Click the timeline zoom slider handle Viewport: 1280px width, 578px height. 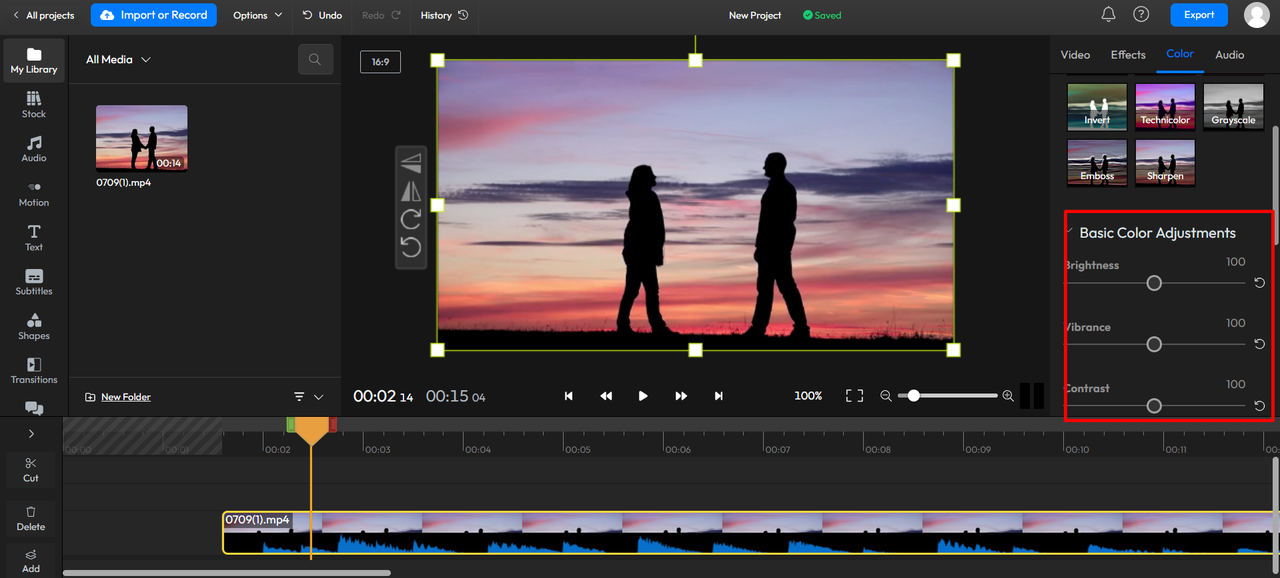pos(913,396)
